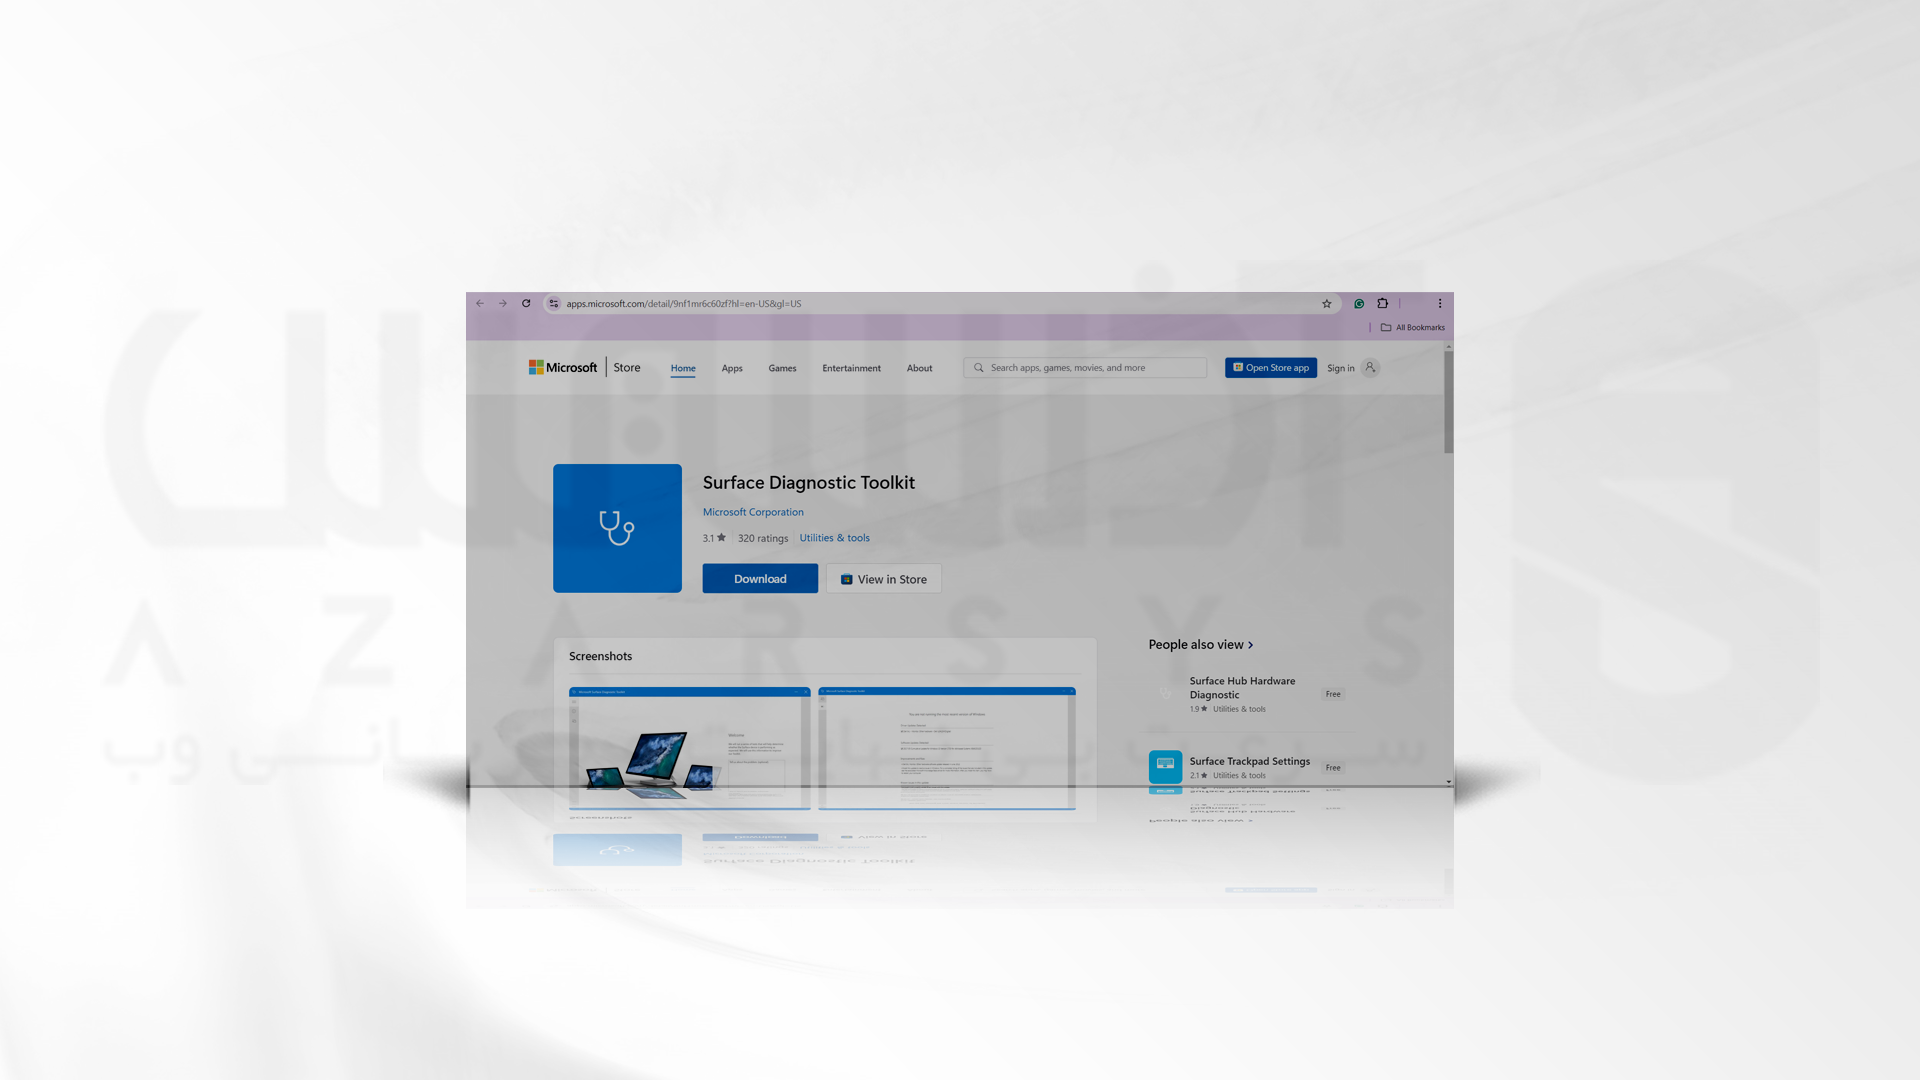Click the Microsoft Corporation developer link
This screenshot has width=1920, height=1080.
752,512
